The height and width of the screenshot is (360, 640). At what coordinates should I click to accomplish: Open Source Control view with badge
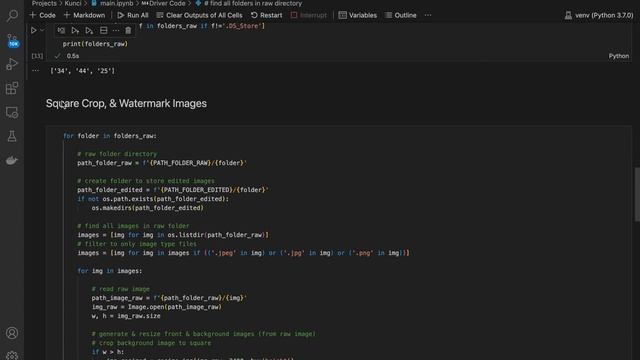click(x=12, y=40)
